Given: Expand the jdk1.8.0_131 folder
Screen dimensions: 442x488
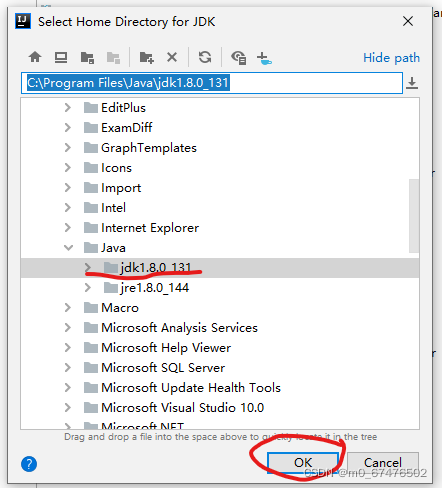Looking at the screenshot, I should click(88, 267).
